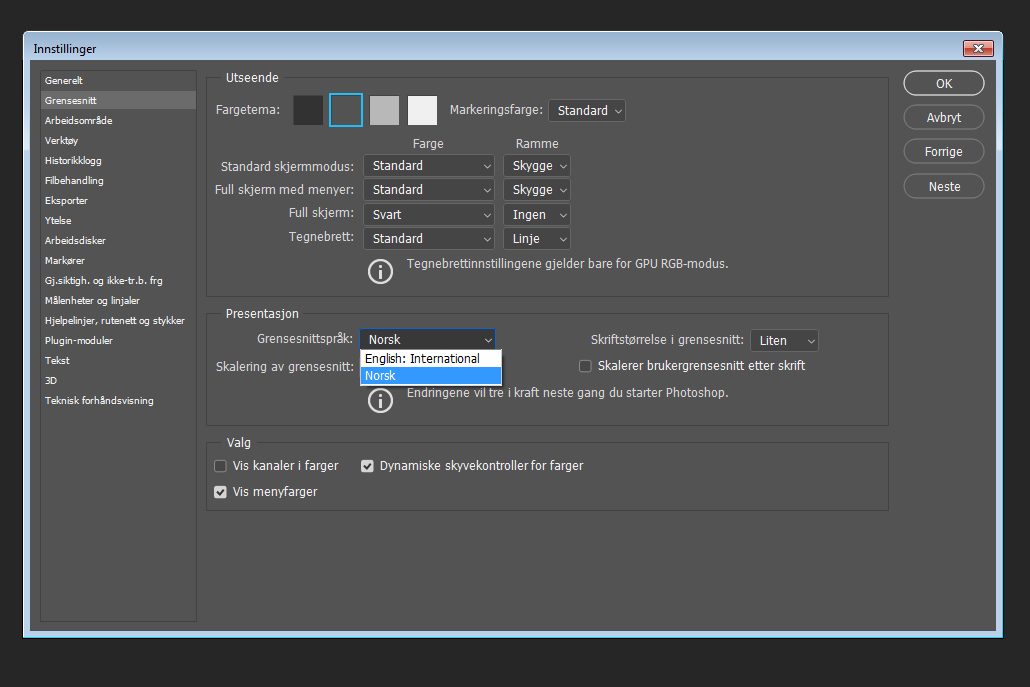Open the Arbeidsområde preferences section
This screenshot has width=1030, height=687.
tap(118, 120)
